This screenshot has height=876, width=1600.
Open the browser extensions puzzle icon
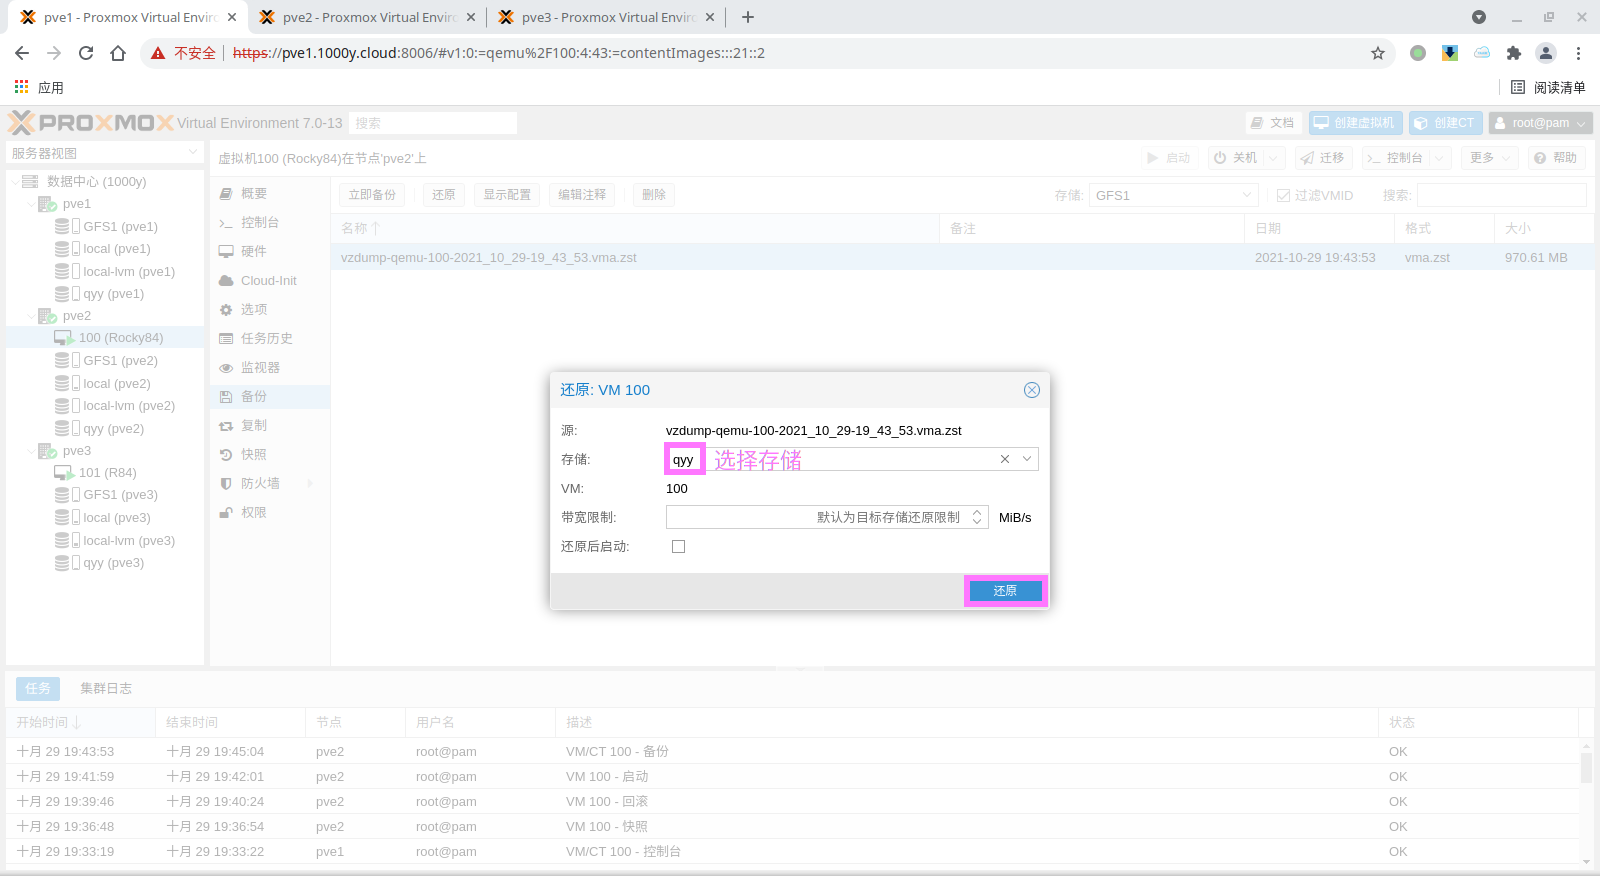tap(1514, 53)
